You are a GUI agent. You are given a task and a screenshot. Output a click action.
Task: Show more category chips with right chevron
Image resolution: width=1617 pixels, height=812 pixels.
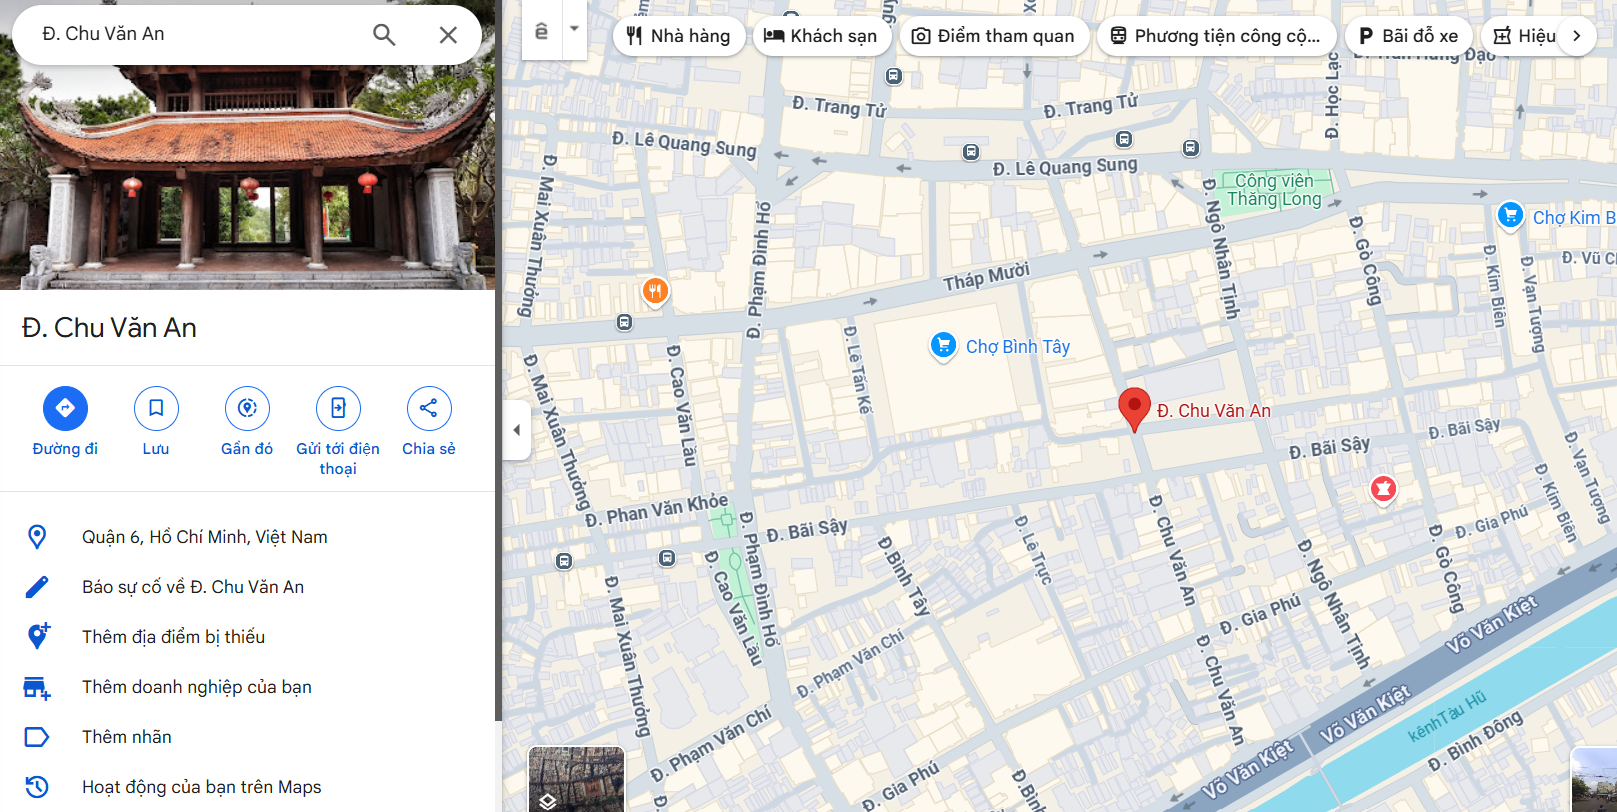pyautogui.click(x=1577, y=36)
